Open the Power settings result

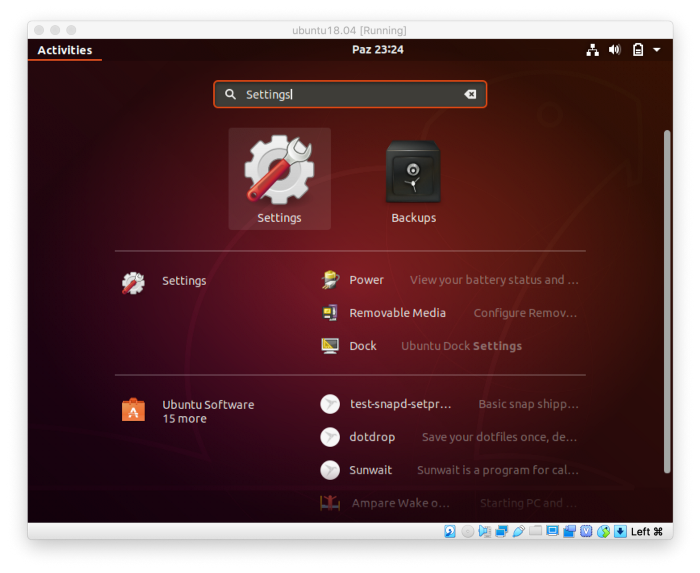[450, 280]
